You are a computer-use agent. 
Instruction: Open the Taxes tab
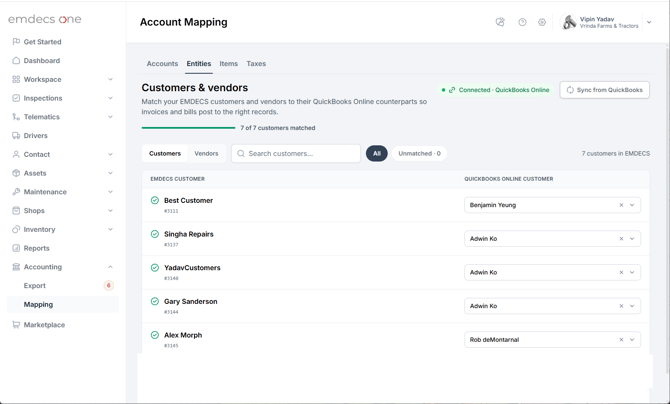[x=256, y=64]
